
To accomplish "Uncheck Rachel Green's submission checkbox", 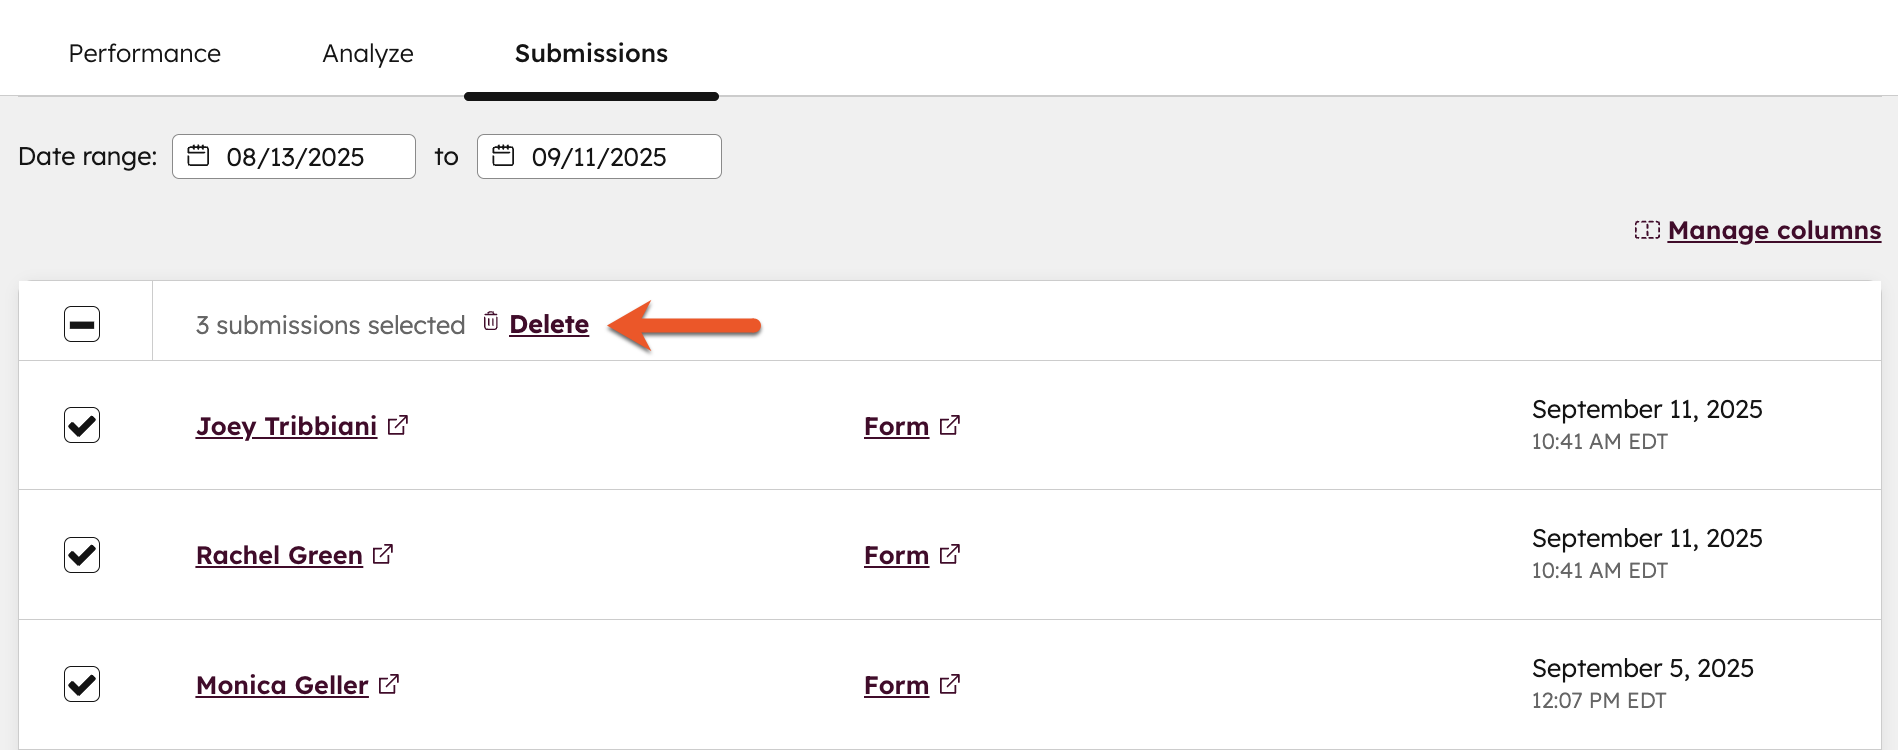I will point(82,555).
